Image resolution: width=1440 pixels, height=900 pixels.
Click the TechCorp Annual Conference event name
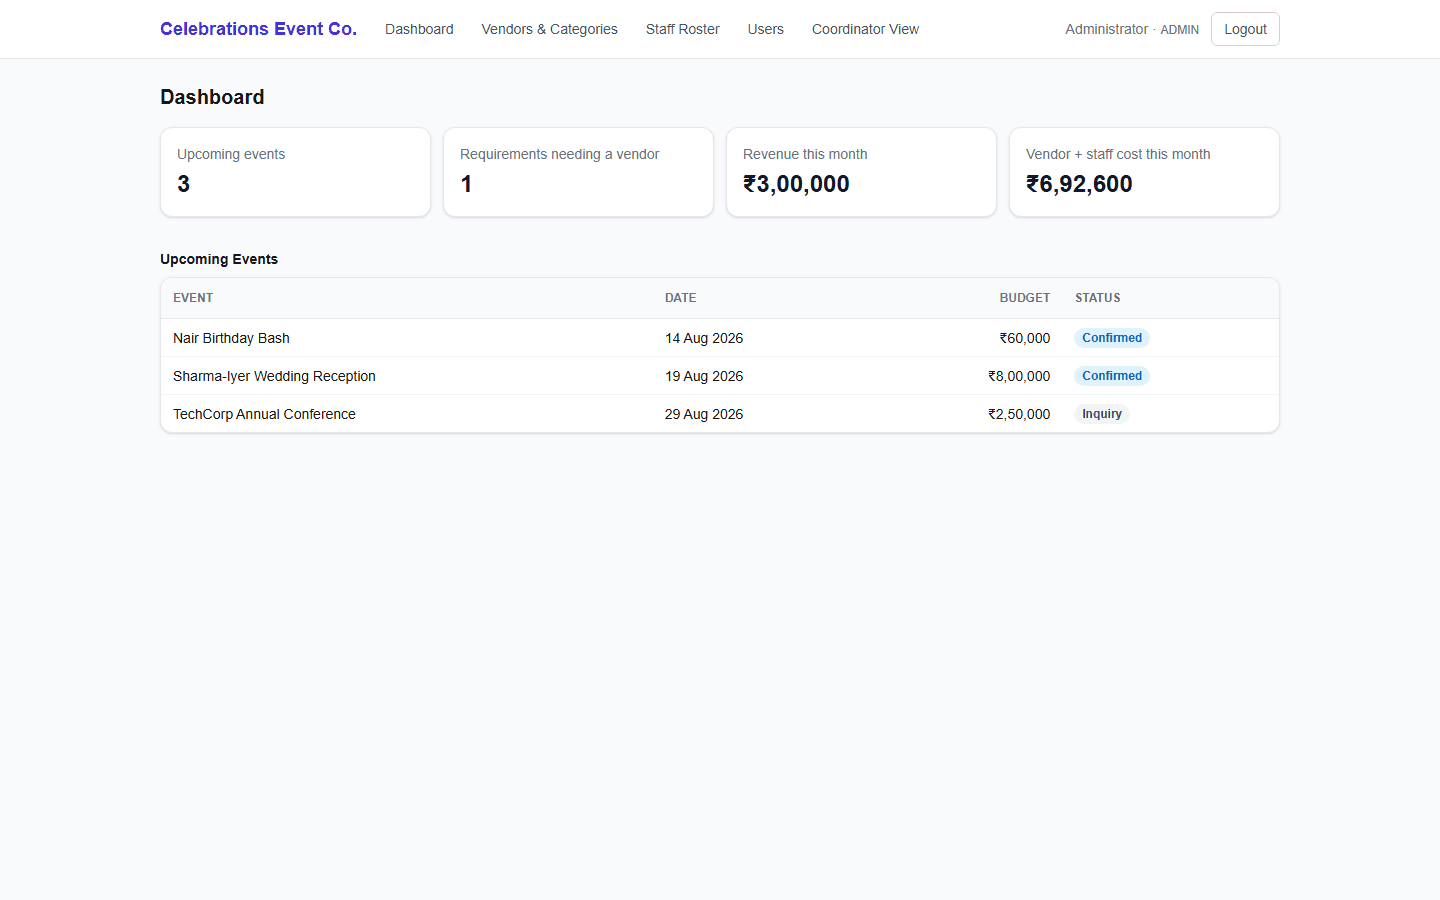[x=264, y=414]
